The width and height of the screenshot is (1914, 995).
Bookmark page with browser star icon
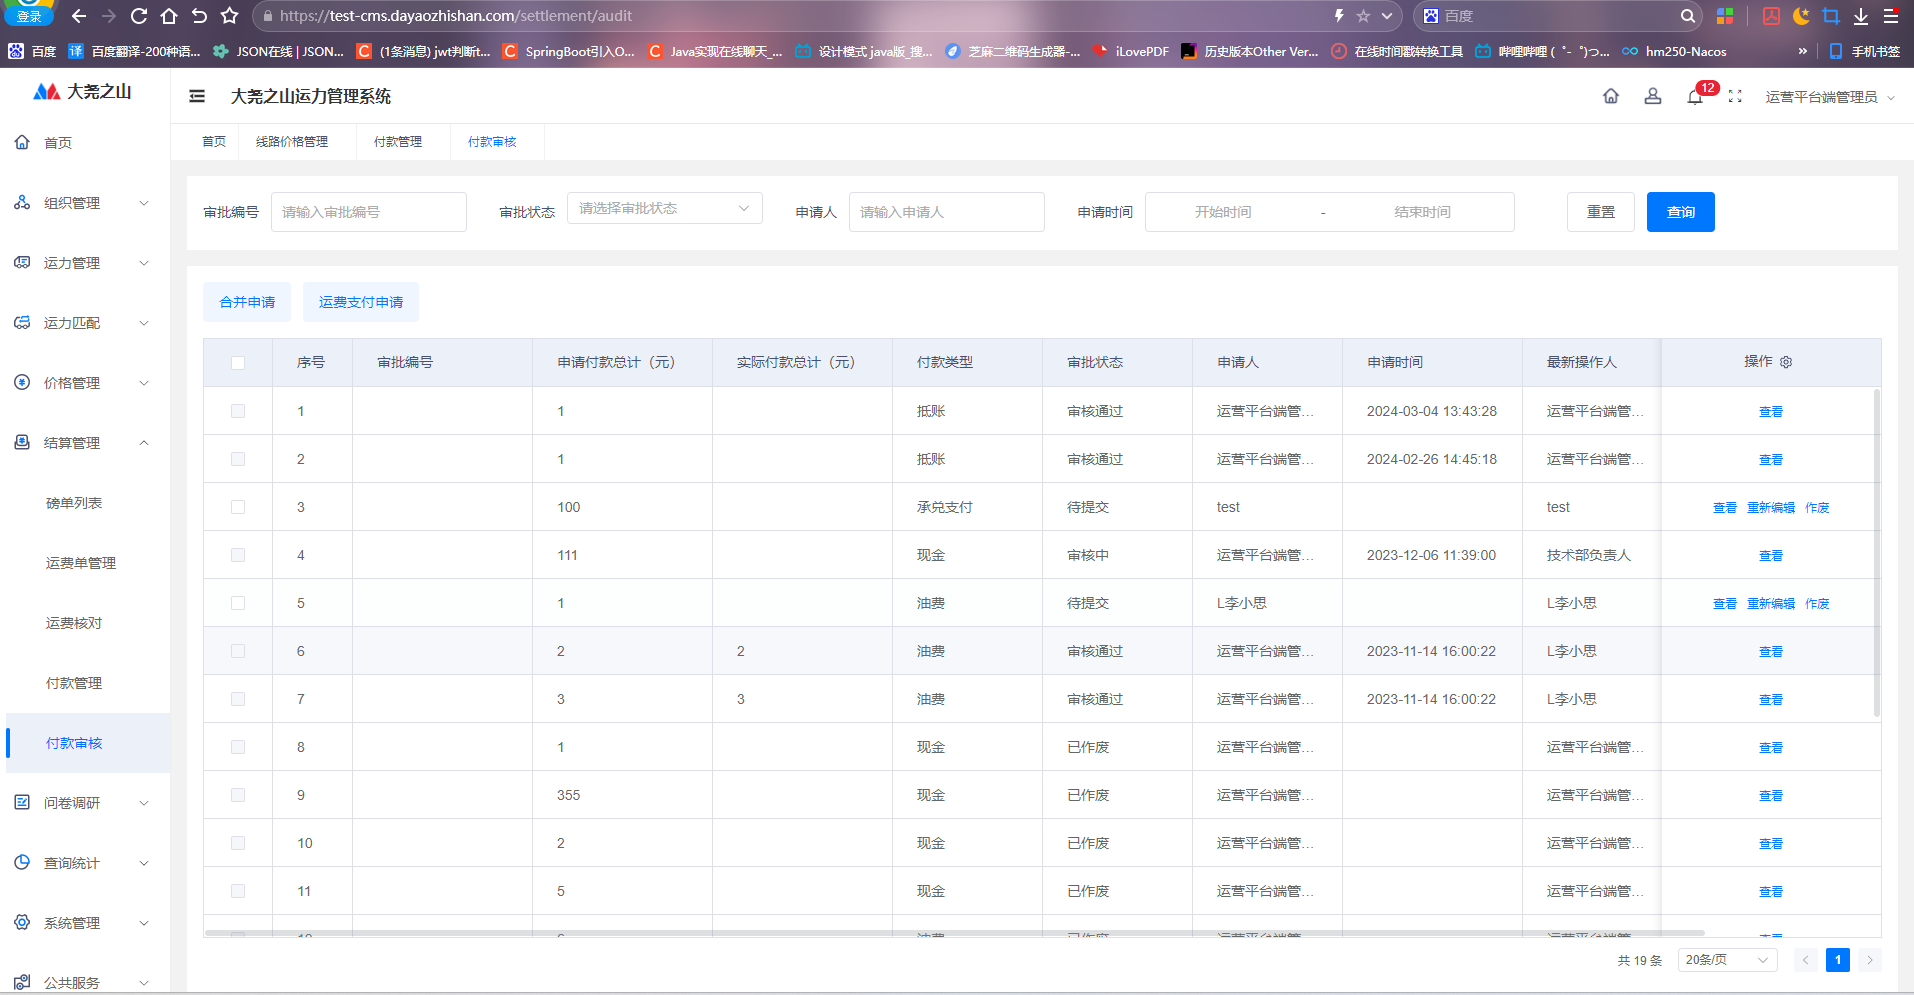[x=229, y=16]
